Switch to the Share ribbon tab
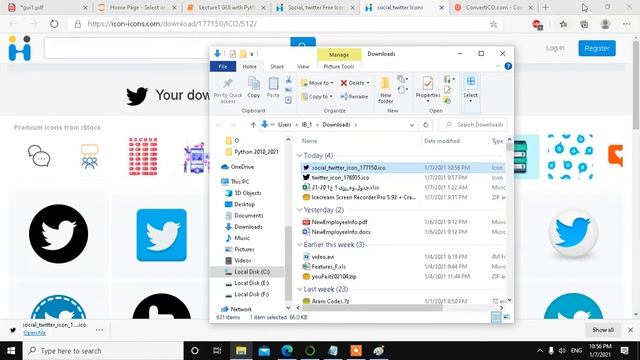Viewport: 640px width, 360px height. (277, 67)
